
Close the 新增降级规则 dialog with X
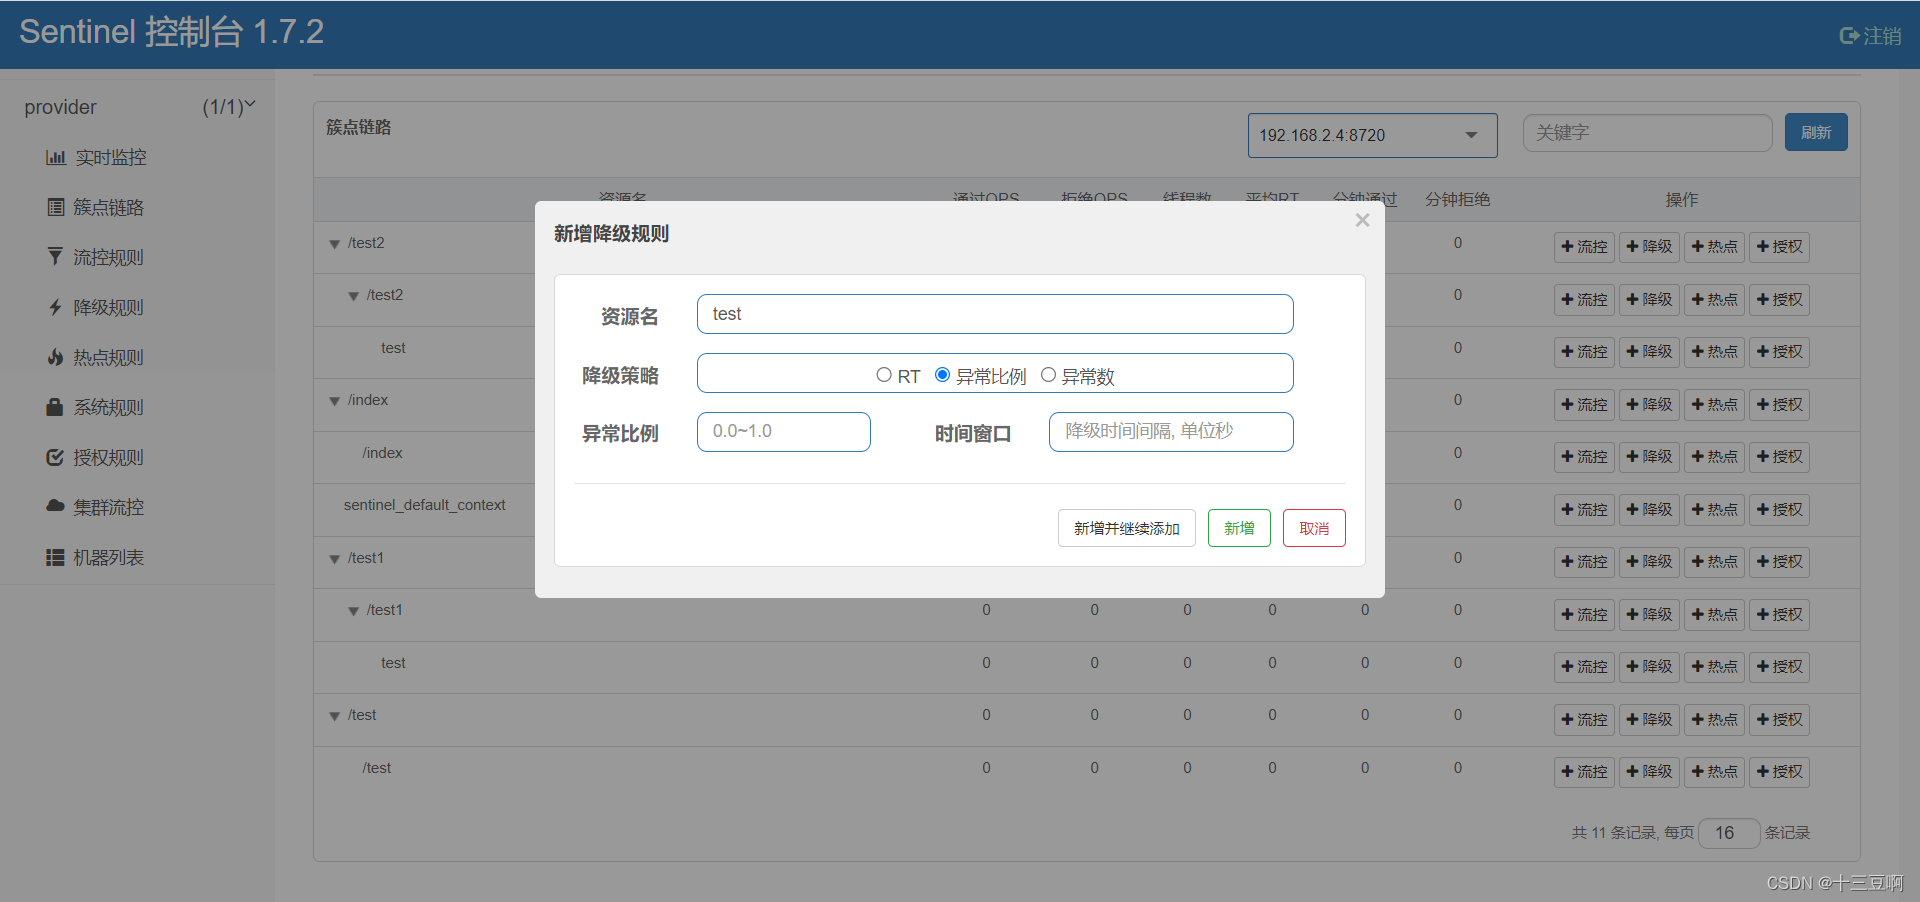point(1362,220)
